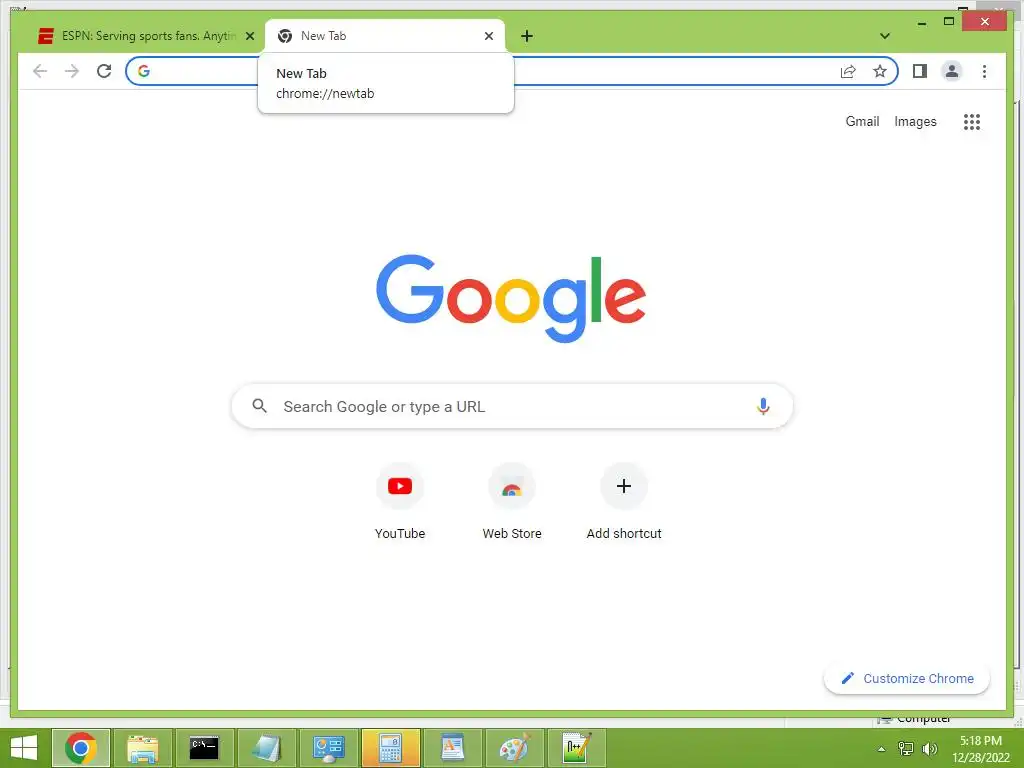The width and height of the screenshot is (1024, 768).
Task: Open the Gmail link
Action: pyautogui.click(x=862, y=121)
